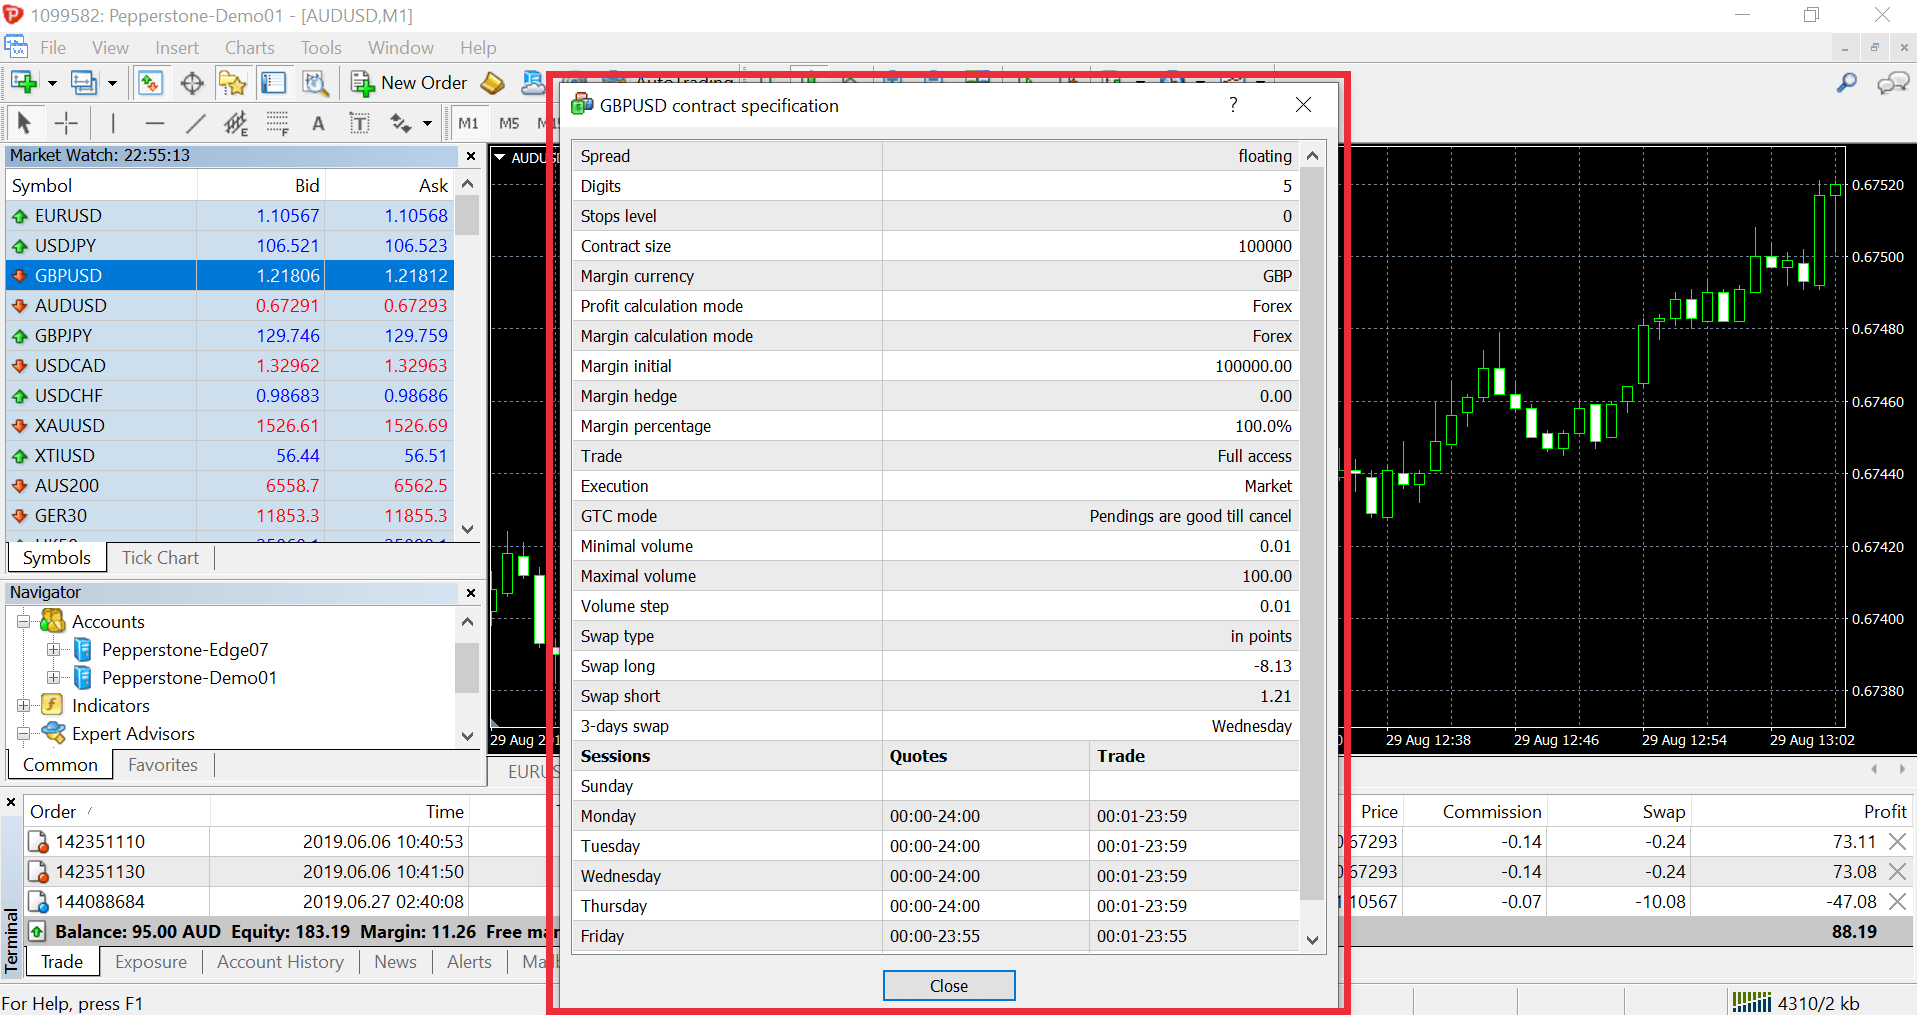Close order 142351110 with its X
The width and height of the screenshot is (1917, 1015).
1897,842
